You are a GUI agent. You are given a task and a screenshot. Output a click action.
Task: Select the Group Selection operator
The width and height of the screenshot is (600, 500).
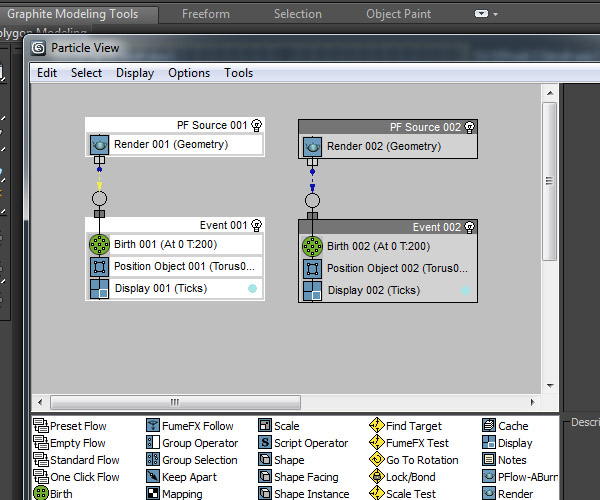[192, 460]
